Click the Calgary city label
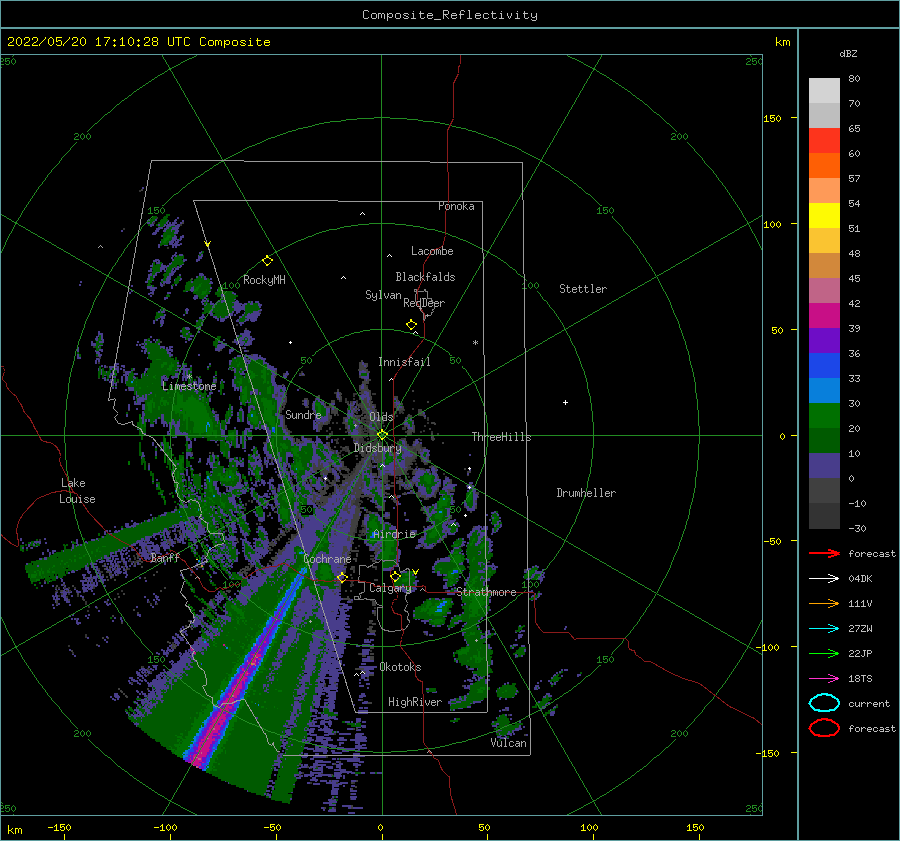 coord(390,588)
